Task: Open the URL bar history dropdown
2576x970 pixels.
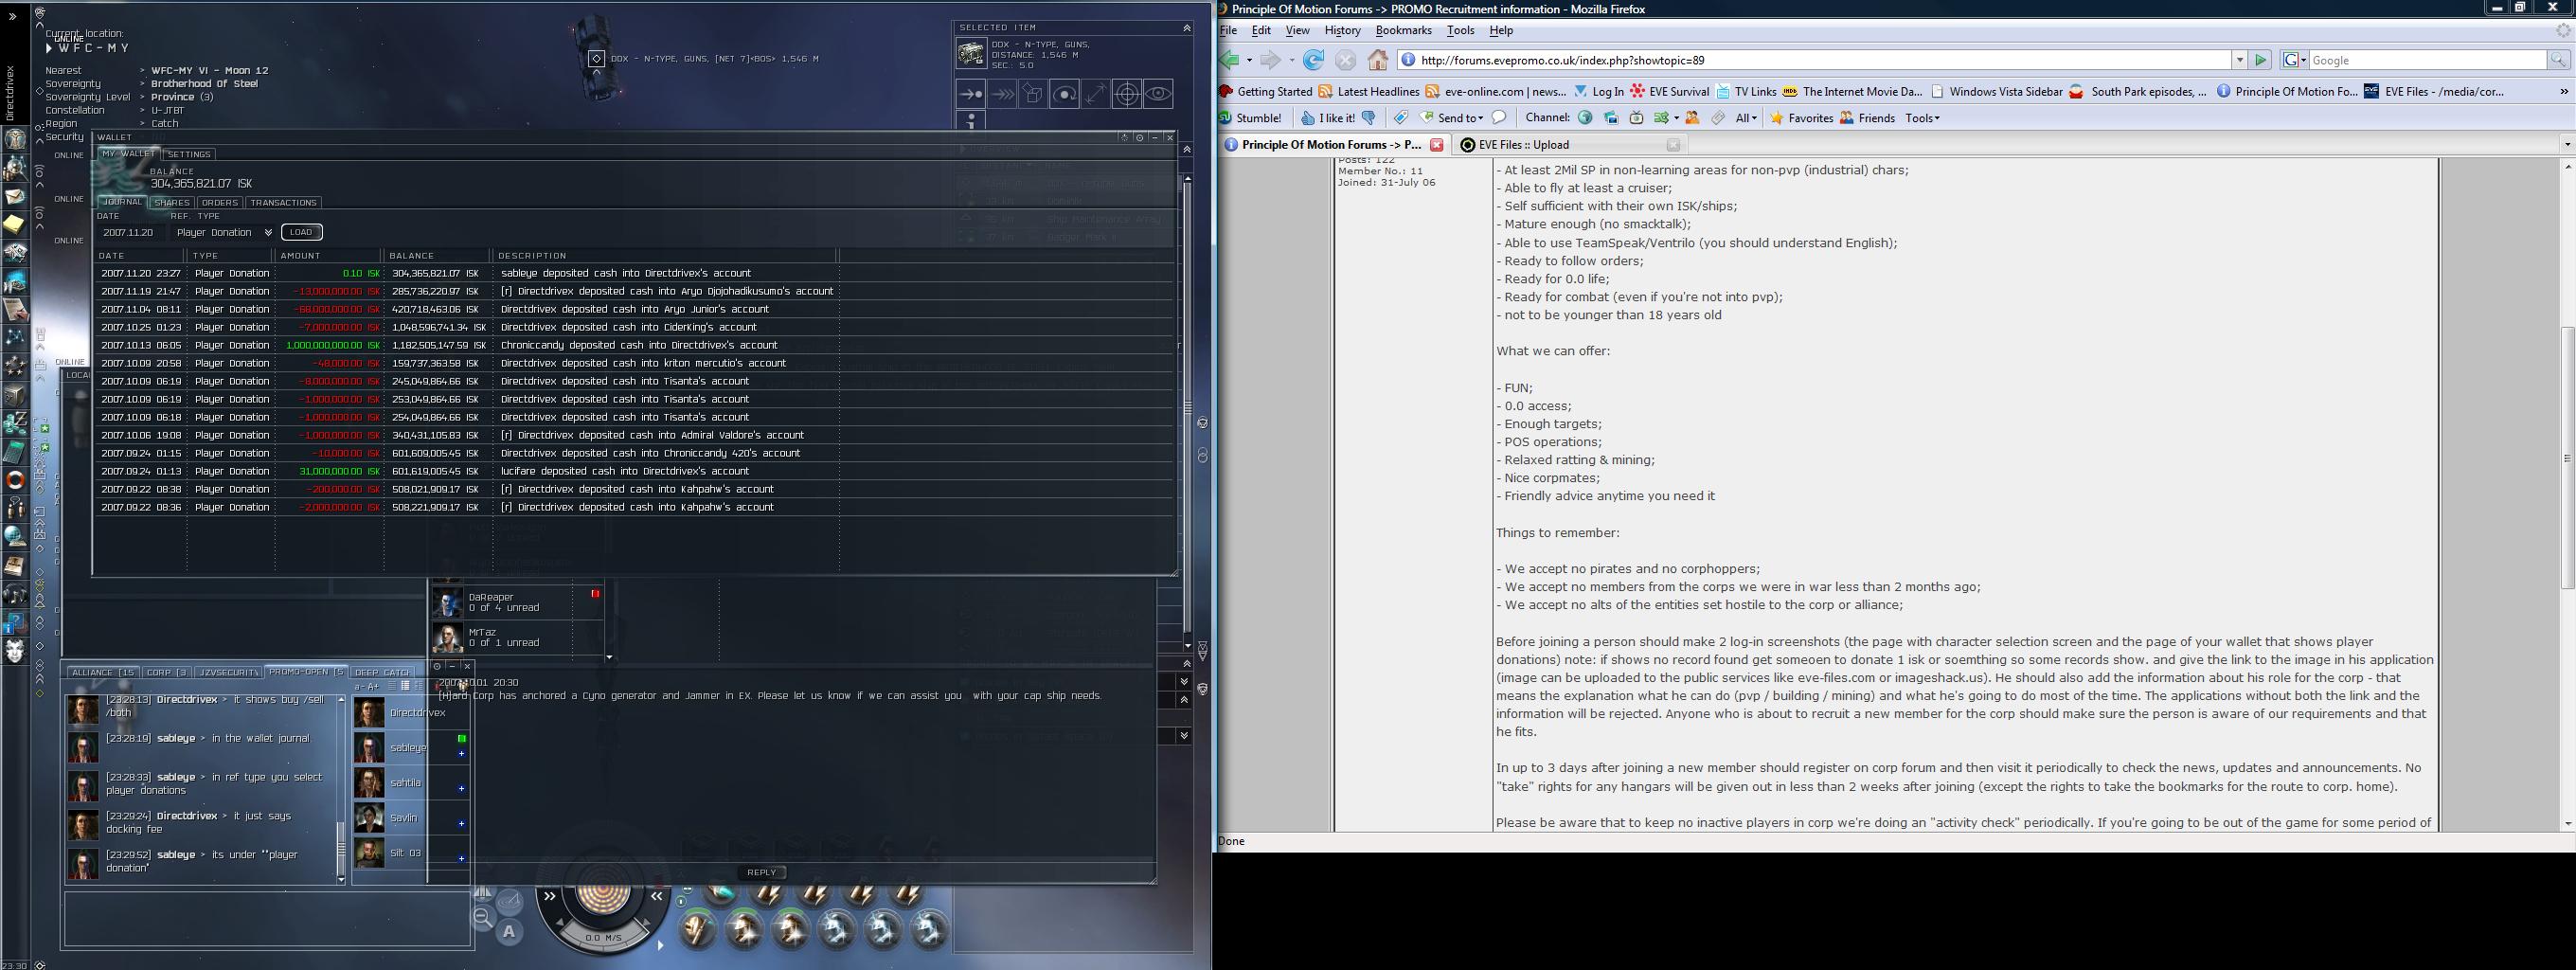Action: [2240, 60]
